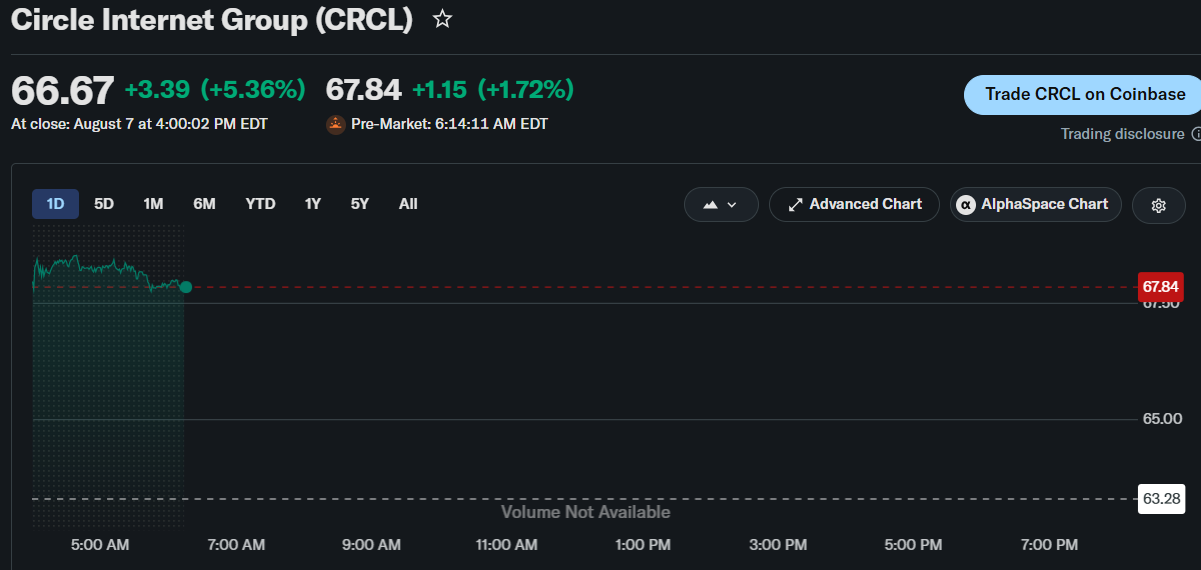Click the pre-market price 67.84

coord(364,91)
